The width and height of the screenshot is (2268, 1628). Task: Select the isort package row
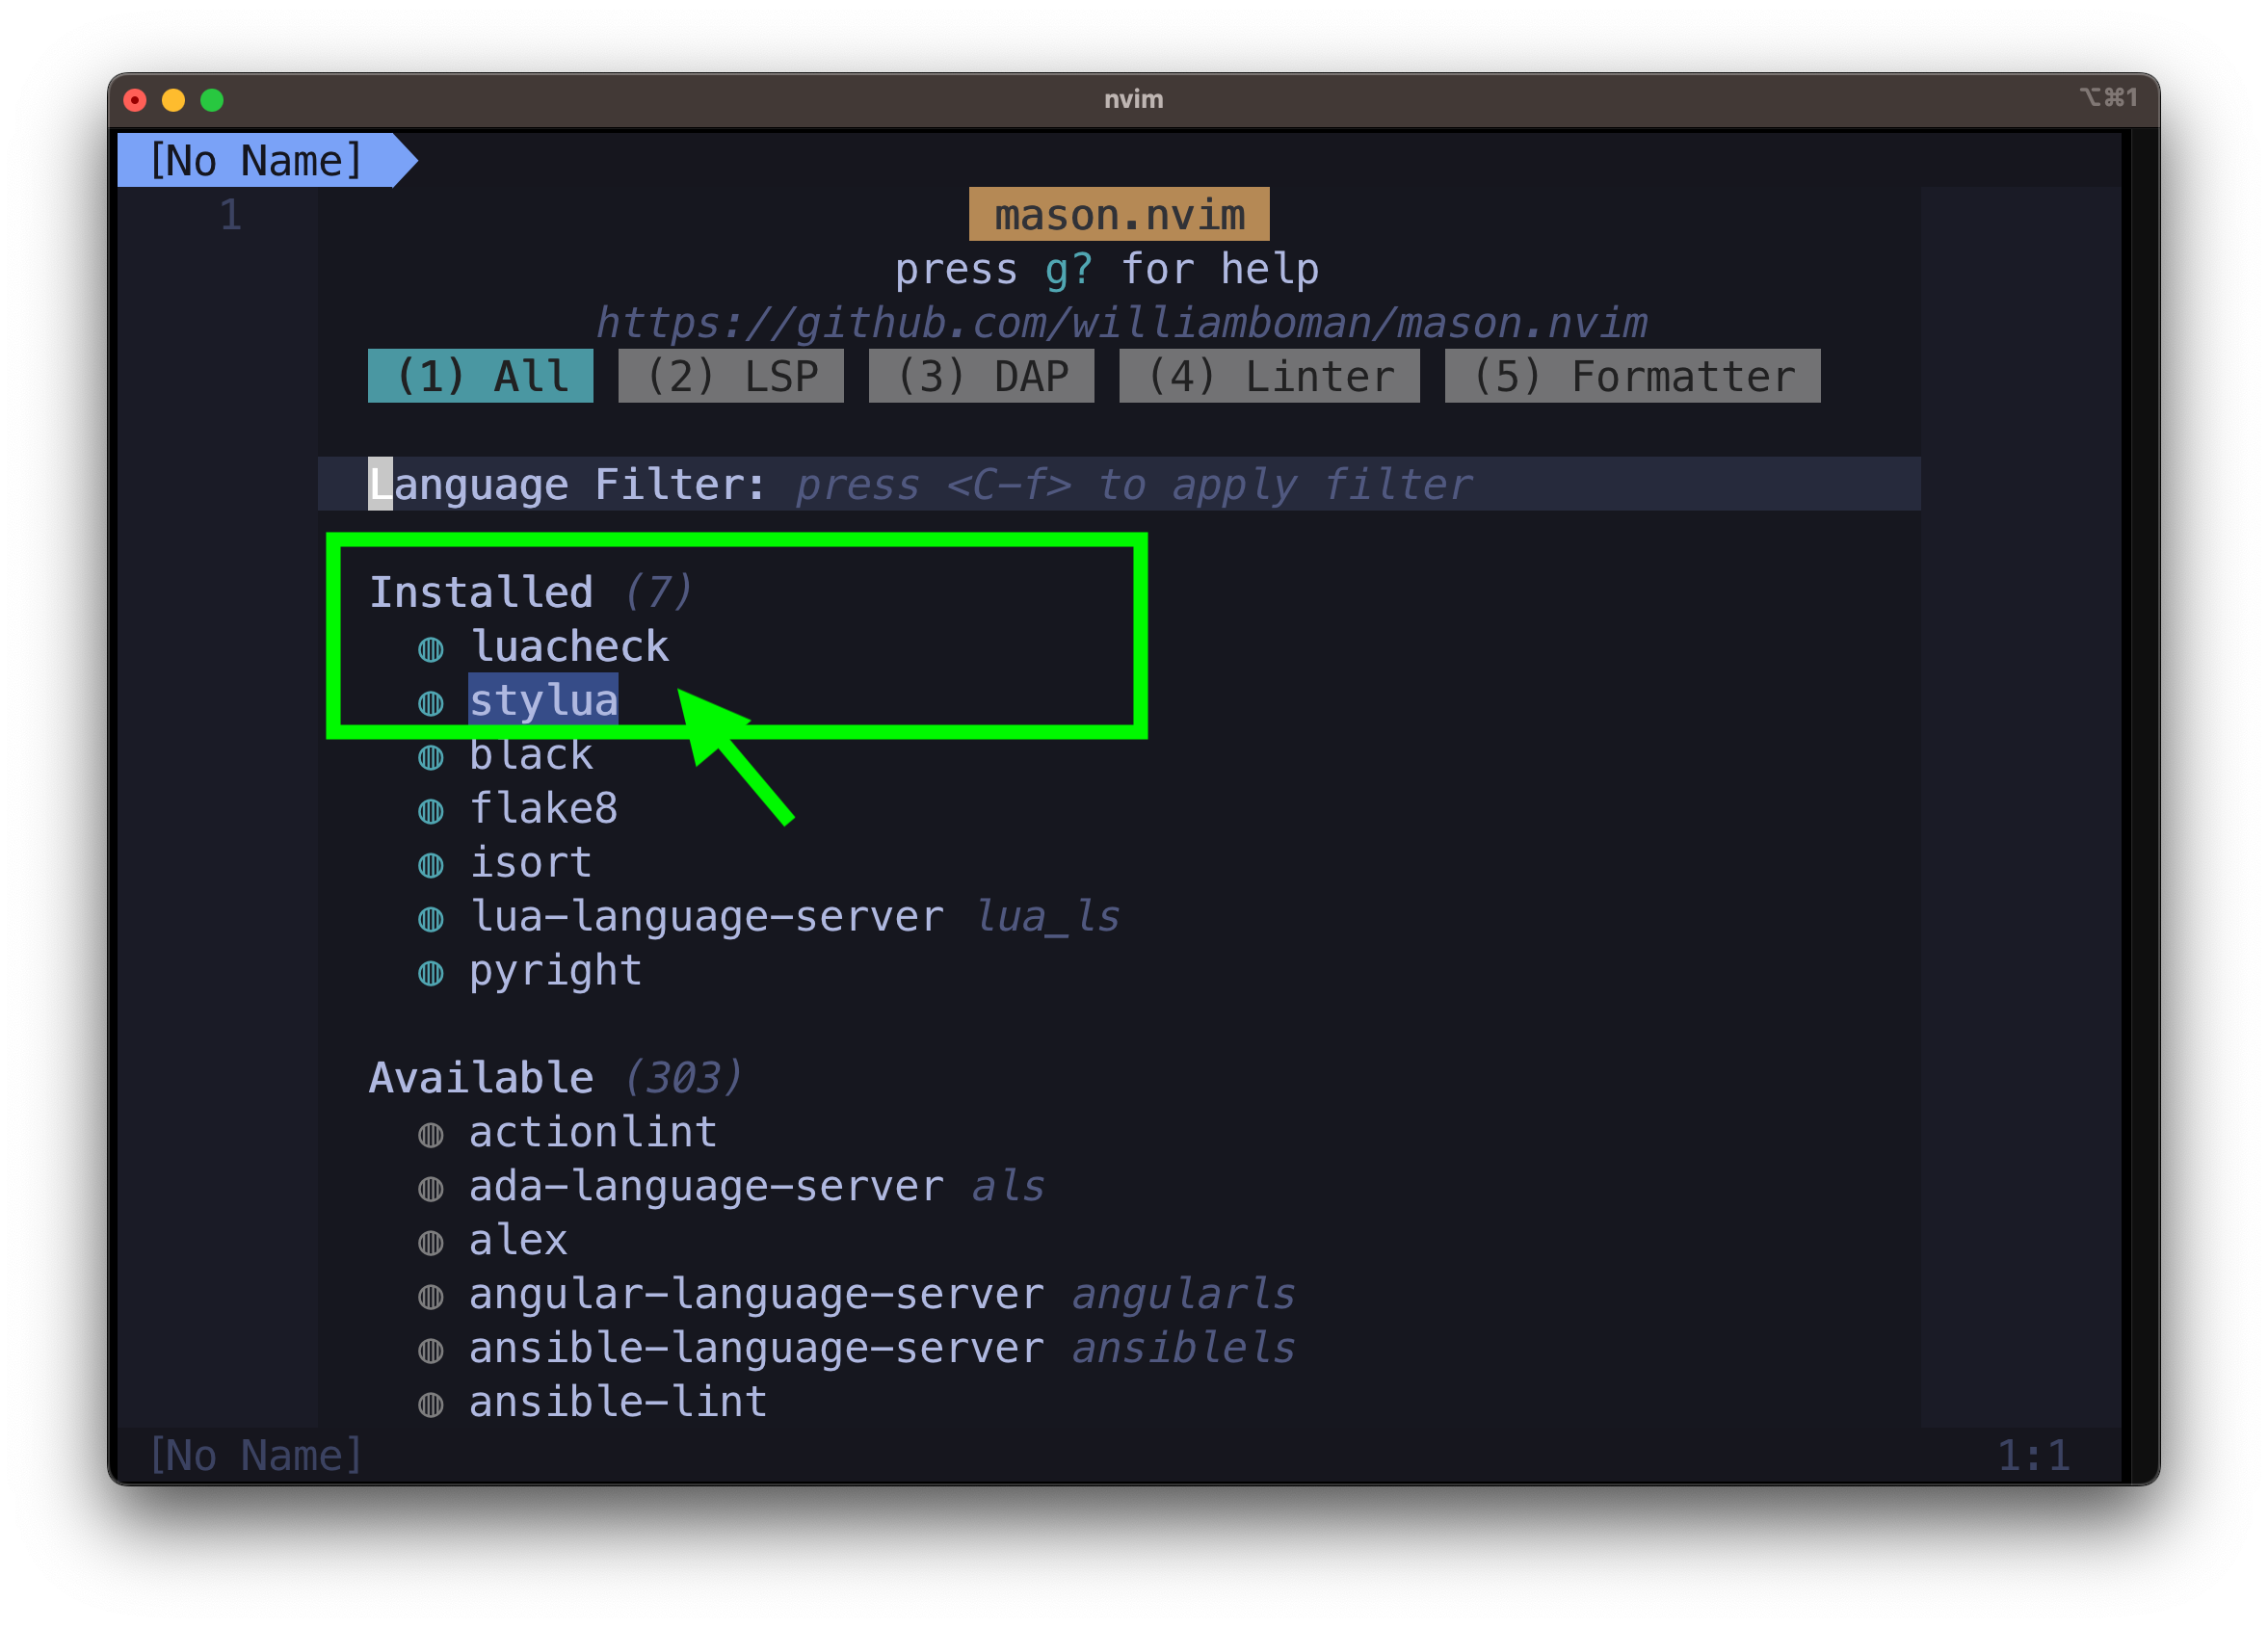click(531, 862)
